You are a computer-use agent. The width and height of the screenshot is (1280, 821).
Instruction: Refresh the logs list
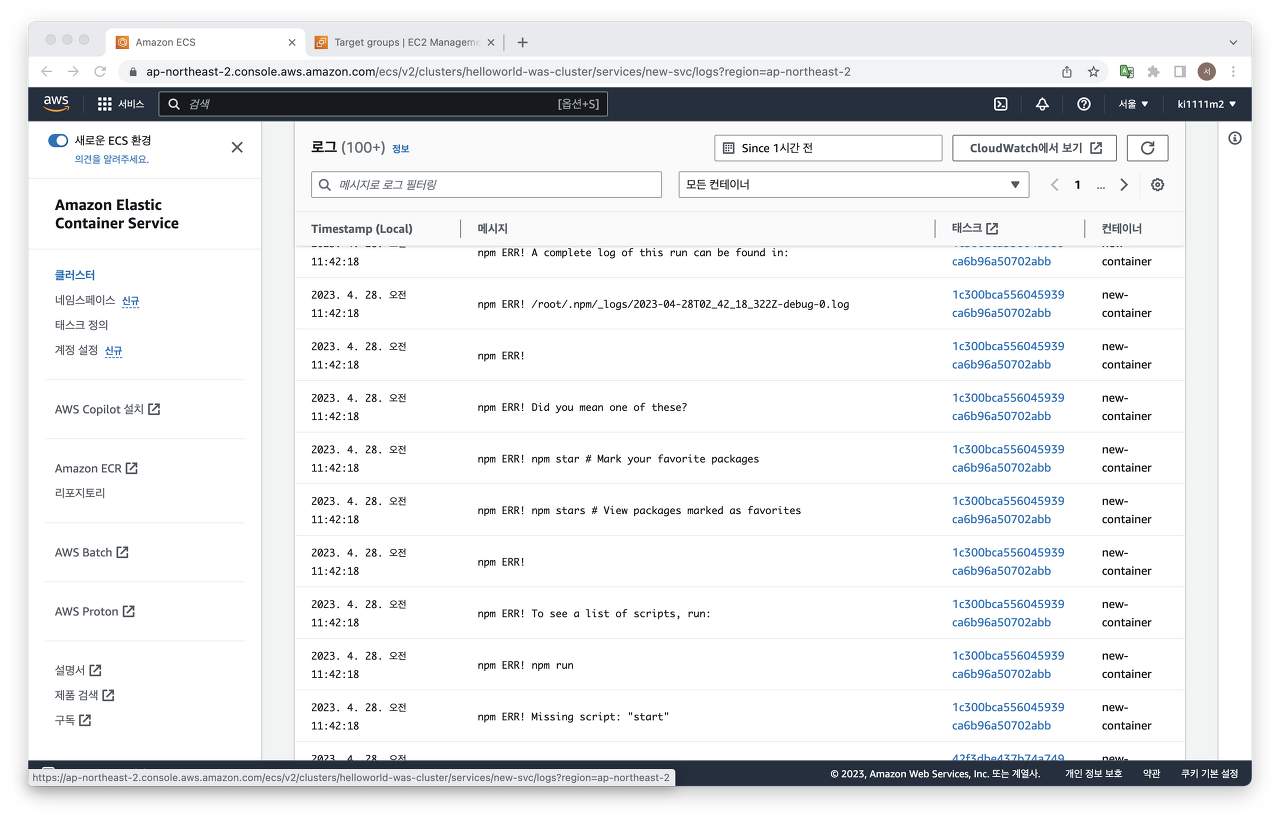(x=1148, y=148)
